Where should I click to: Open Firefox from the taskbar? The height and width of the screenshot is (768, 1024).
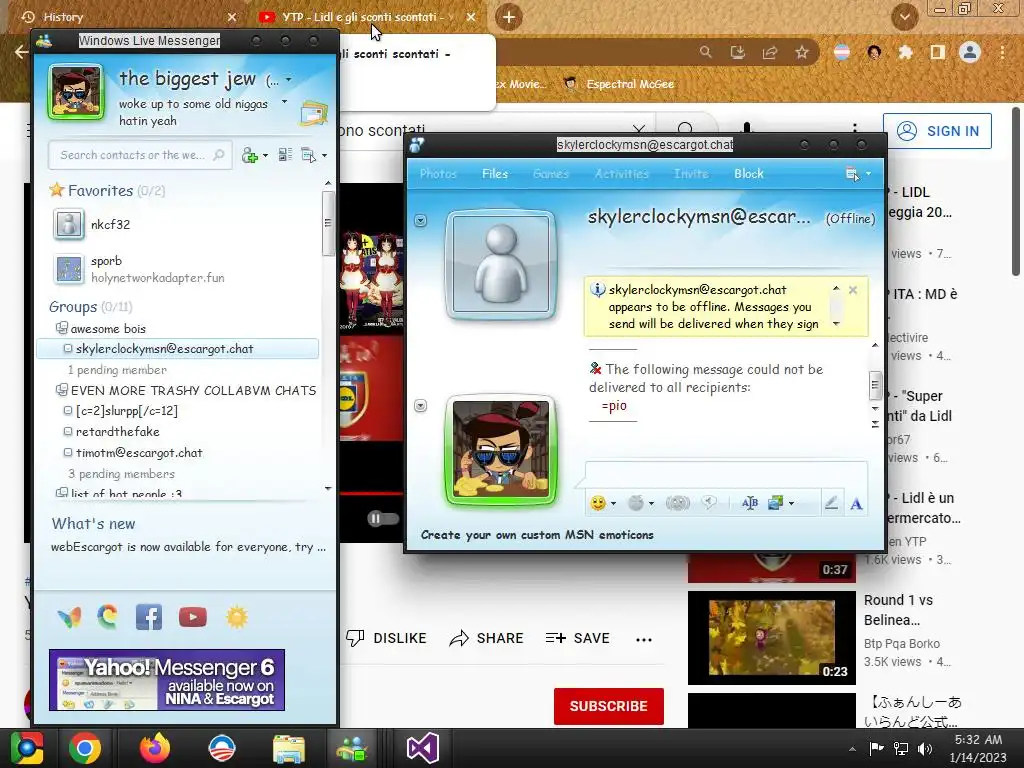155,748
